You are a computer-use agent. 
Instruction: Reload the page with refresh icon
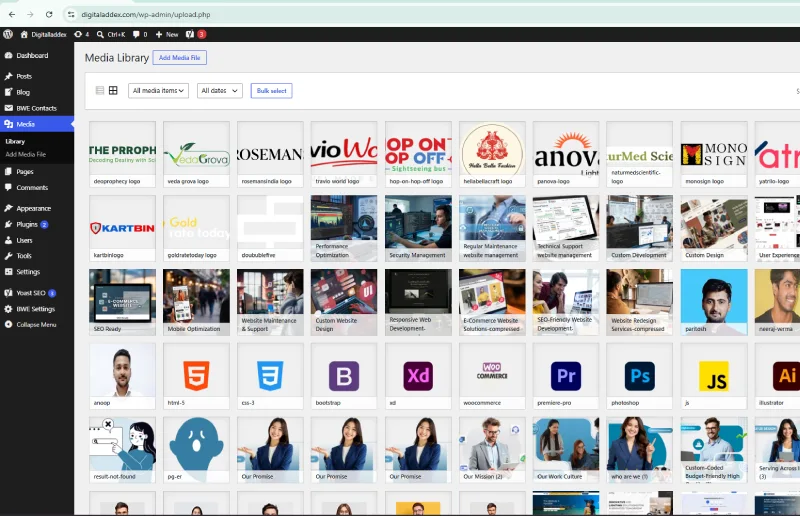[49, 14]
